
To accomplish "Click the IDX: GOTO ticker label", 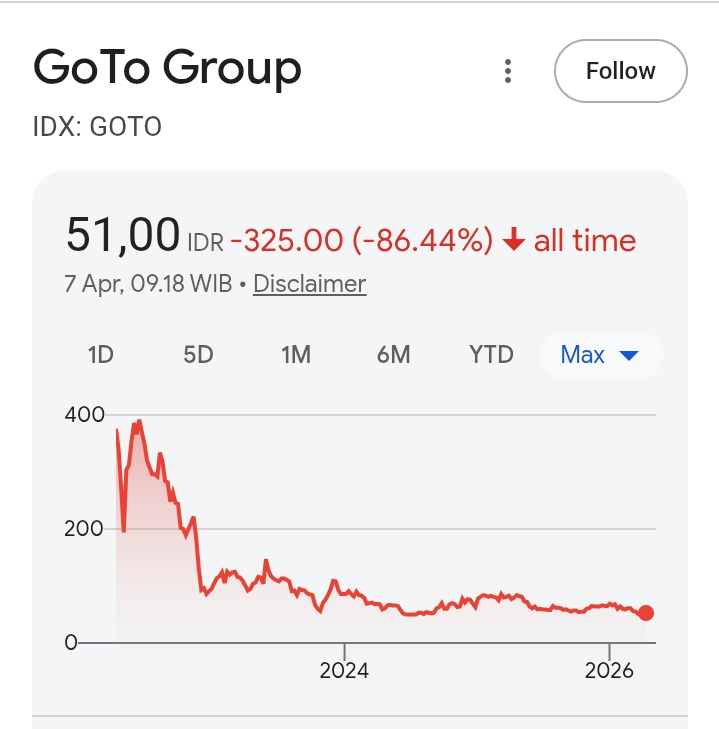I will click(x=97, y=127).
